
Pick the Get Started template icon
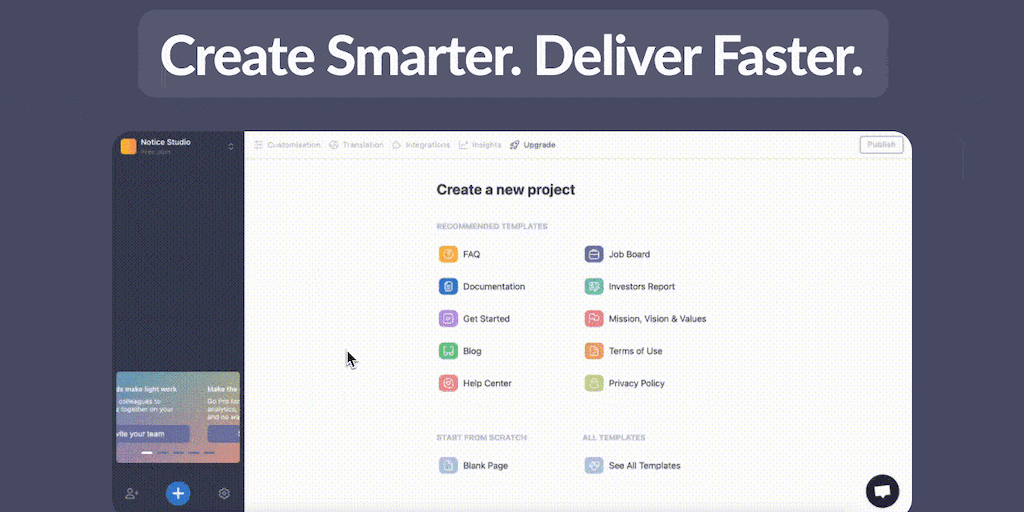pyautogui.click(x=448, y=319)
